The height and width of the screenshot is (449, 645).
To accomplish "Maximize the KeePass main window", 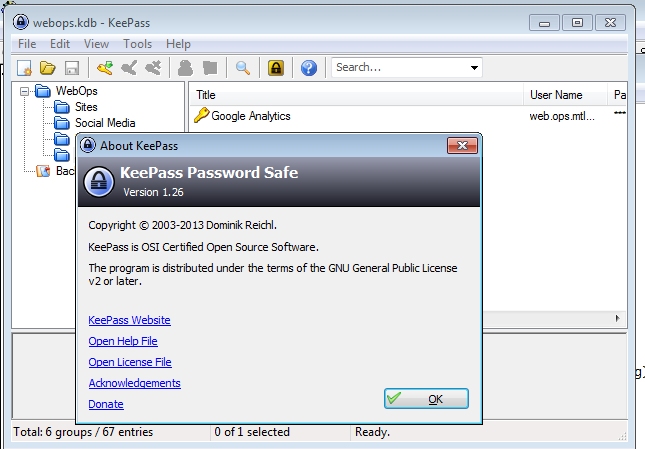I will point(577,23).
